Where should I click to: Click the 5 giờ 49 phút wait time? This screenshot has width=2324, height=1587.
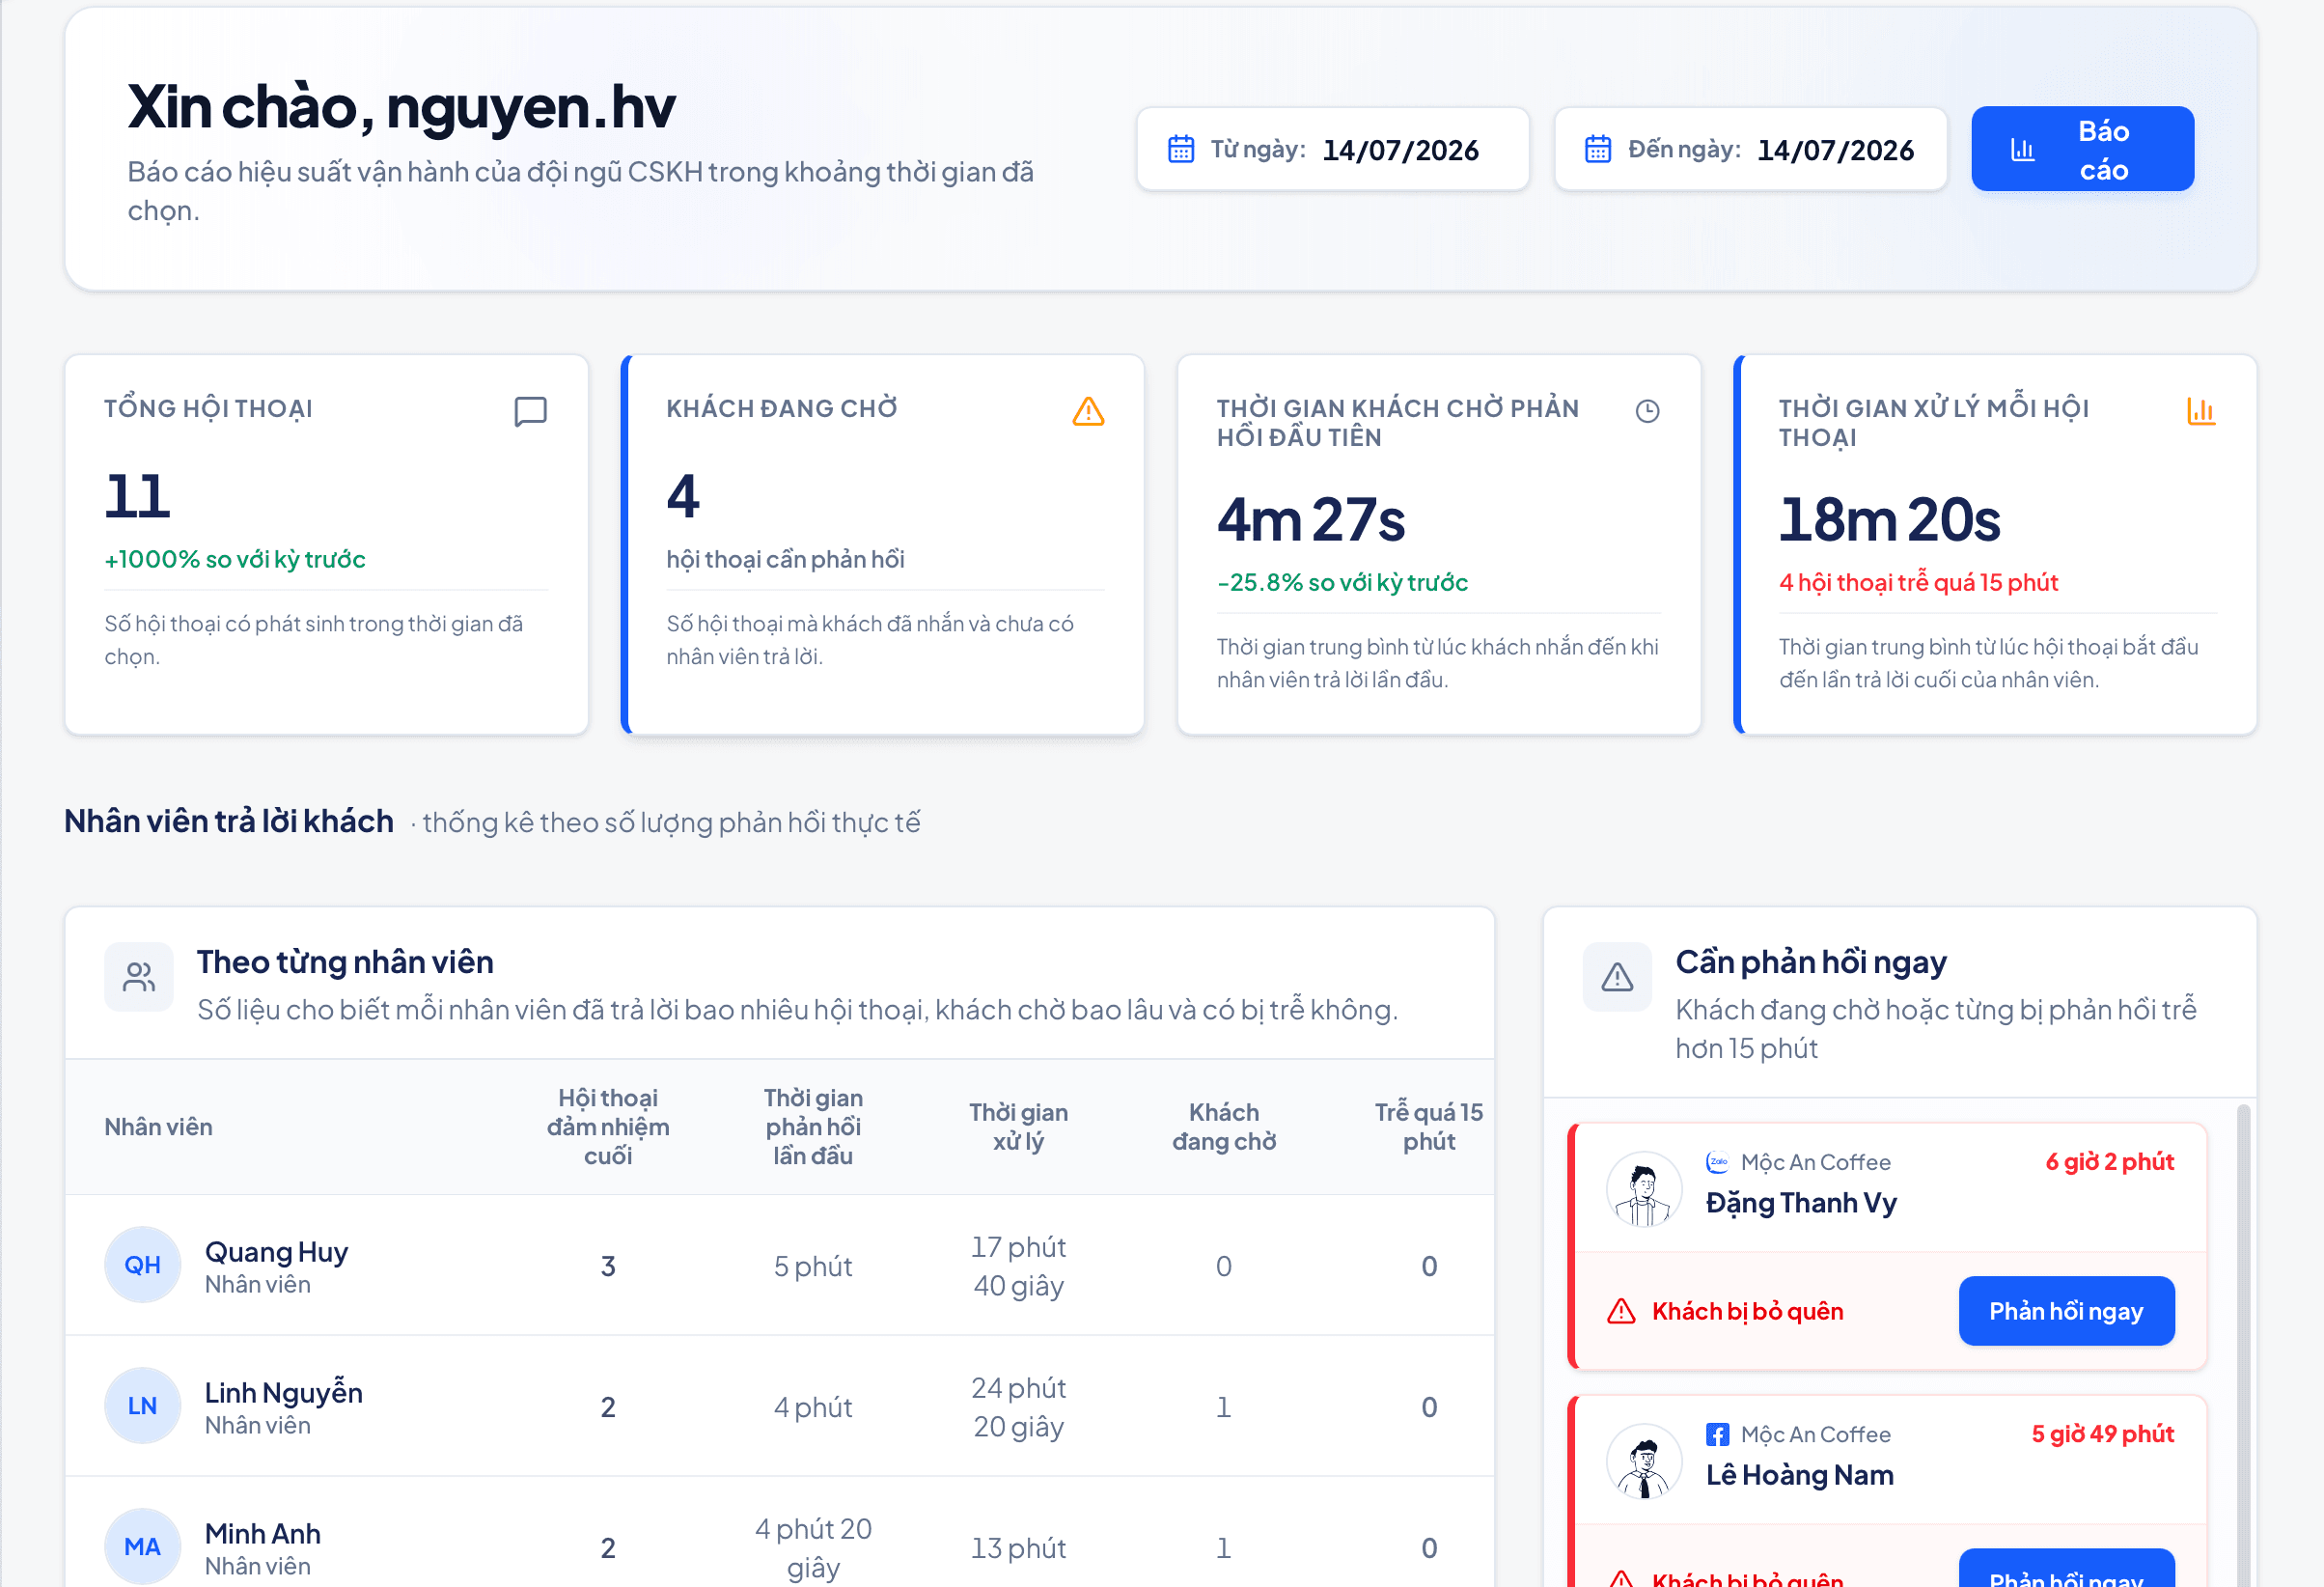(x=2103, y=1433)
